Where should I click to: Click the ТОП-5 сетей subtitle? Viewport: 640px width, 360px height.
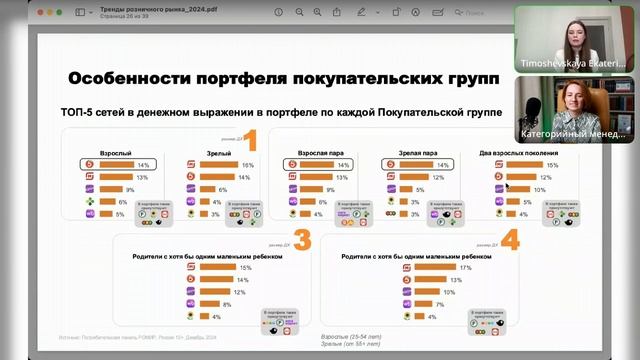[281, 112]
